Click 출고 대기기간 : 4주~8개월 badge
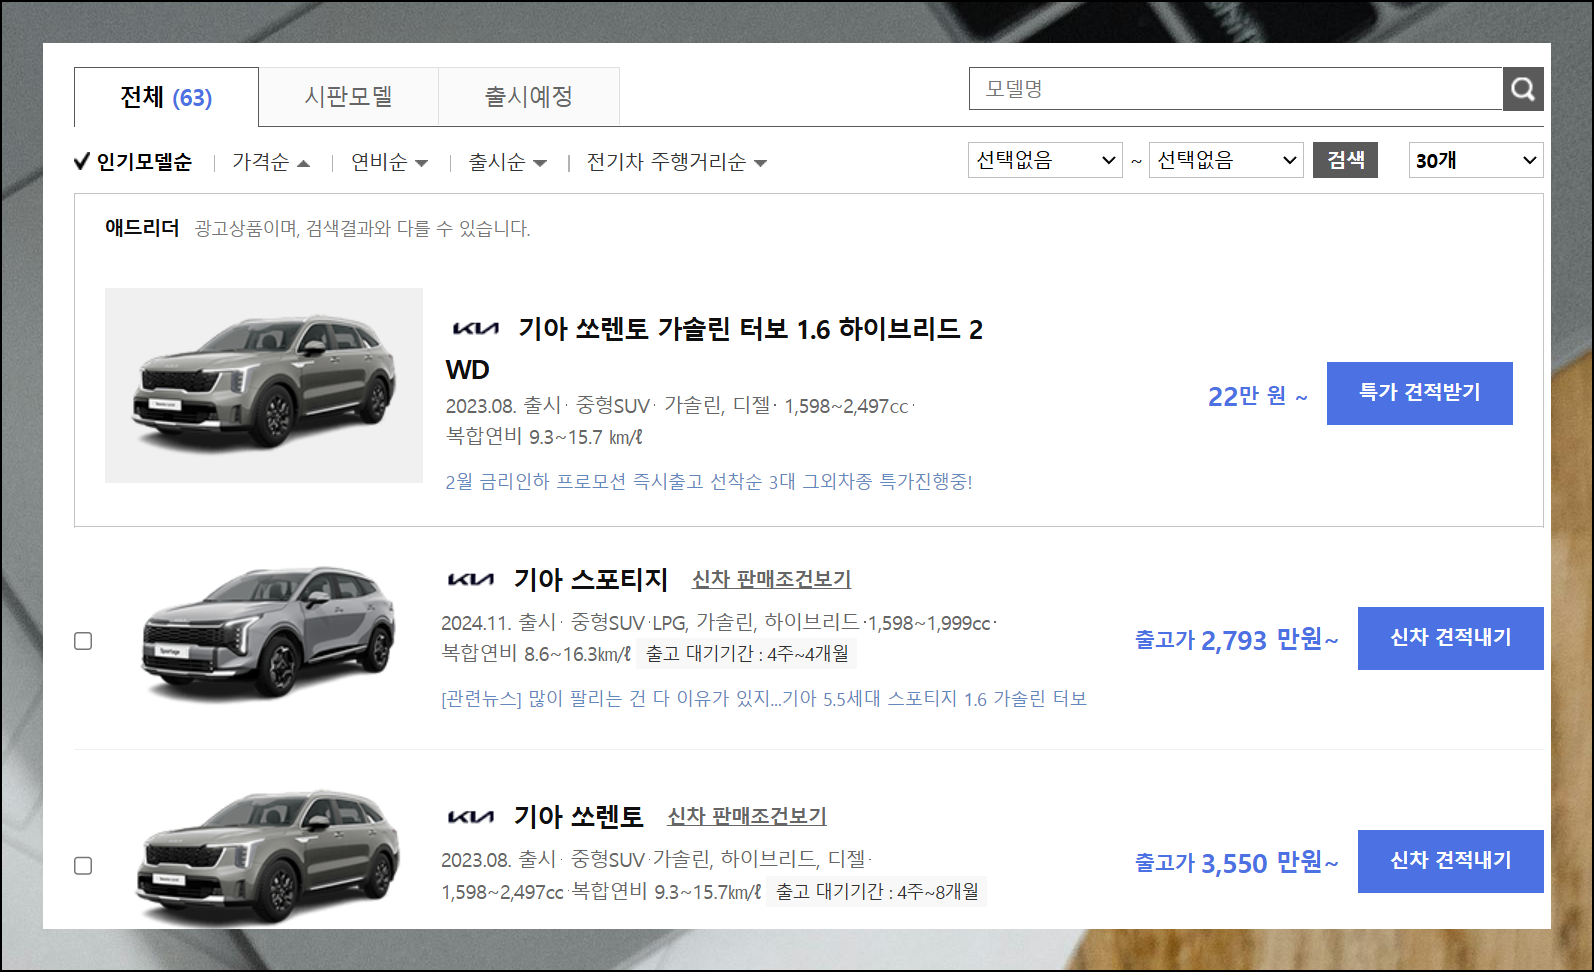This screenshot has height=972, width=1594. [x=877, y=891]
